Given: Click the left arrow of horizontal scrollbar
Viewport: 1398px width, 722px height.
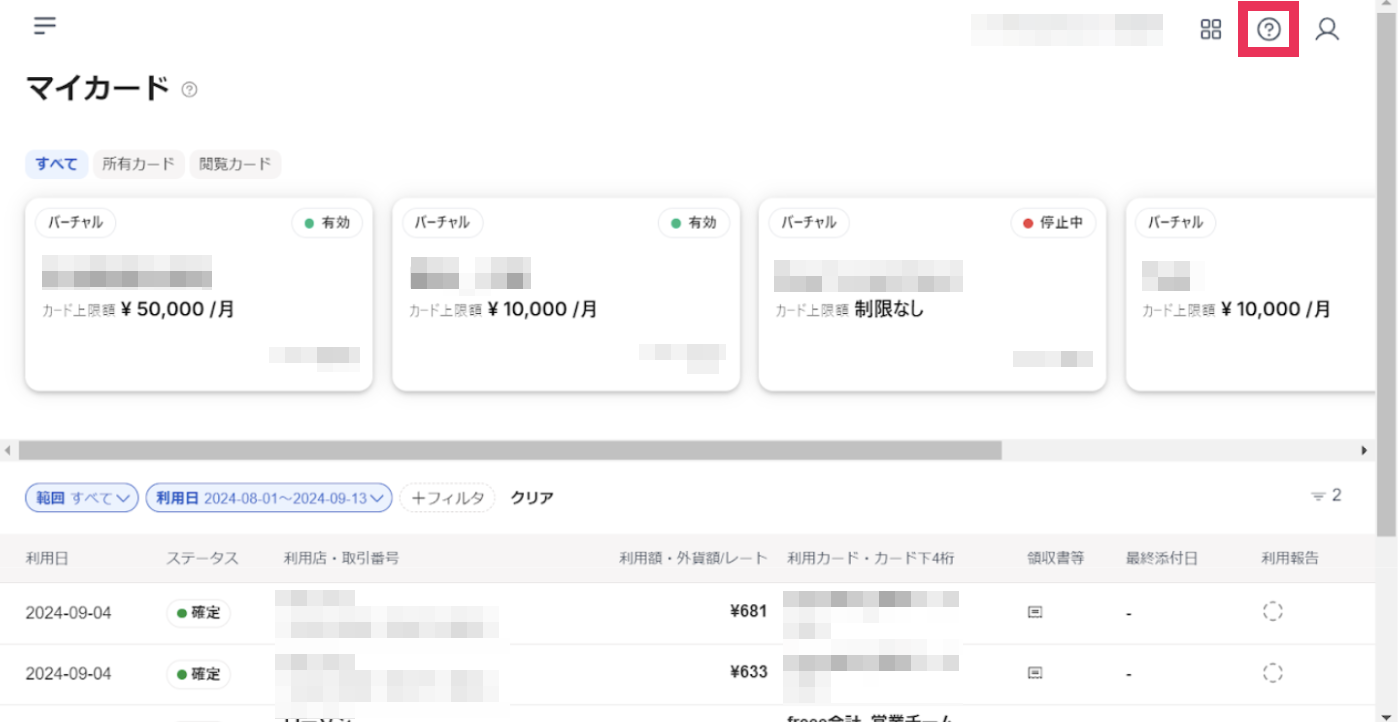Looking at the screenshot, I should 8,451.
